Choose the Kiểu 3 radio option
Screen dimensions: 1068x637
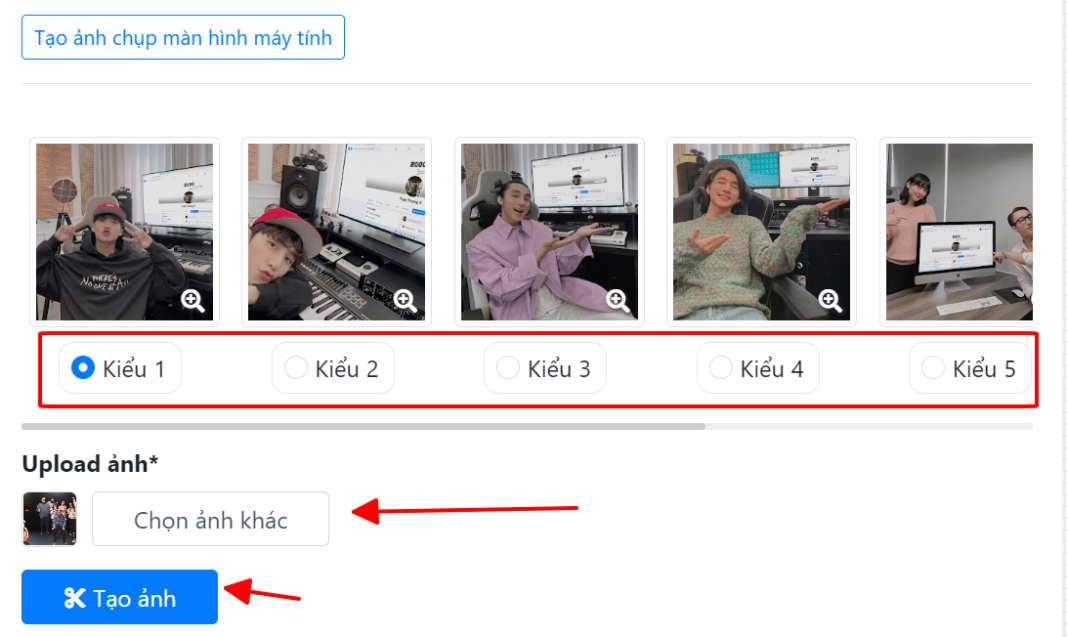tap(508, 368)
